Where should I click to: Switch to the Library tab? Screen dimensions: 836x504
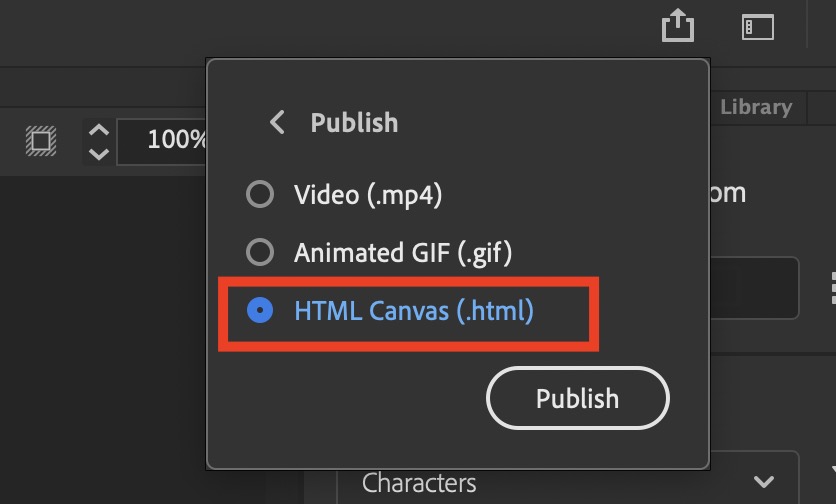coord(756,107)
